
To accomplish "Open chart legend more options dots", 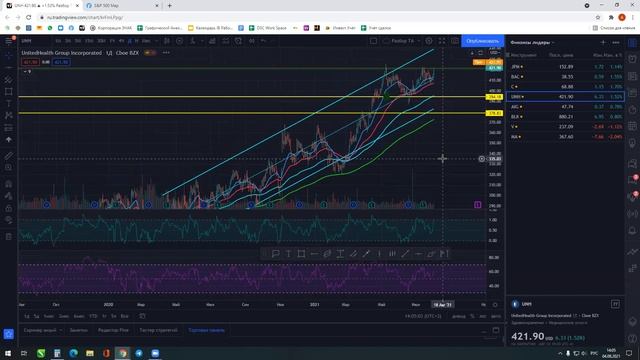I will pos(166,53).
